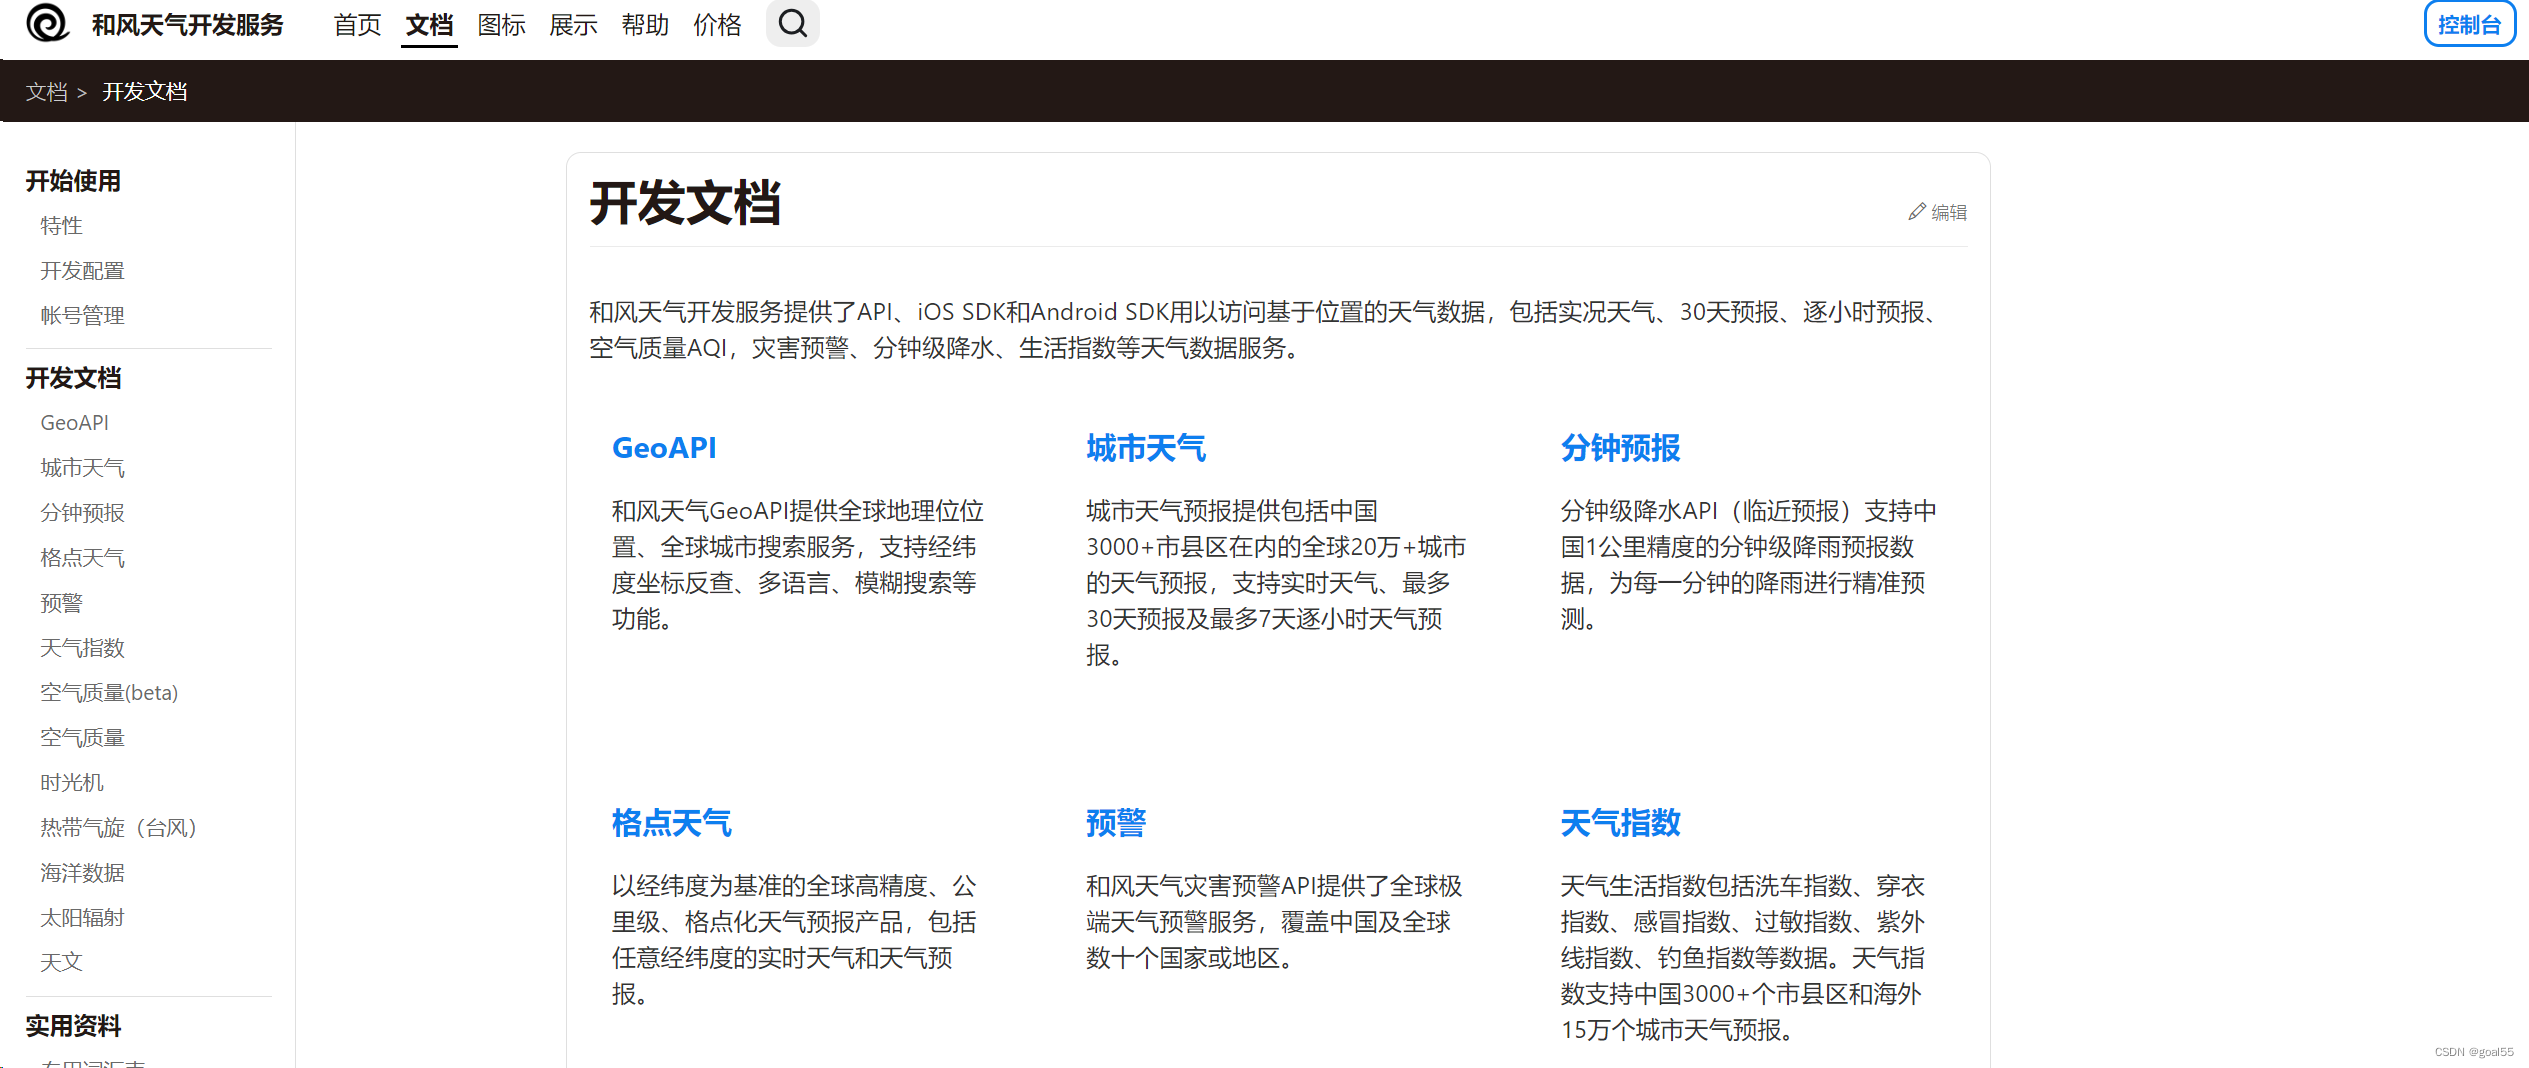Open the 格点天气 card heading link
The image size is (2529, 1068).
[672, 823]
